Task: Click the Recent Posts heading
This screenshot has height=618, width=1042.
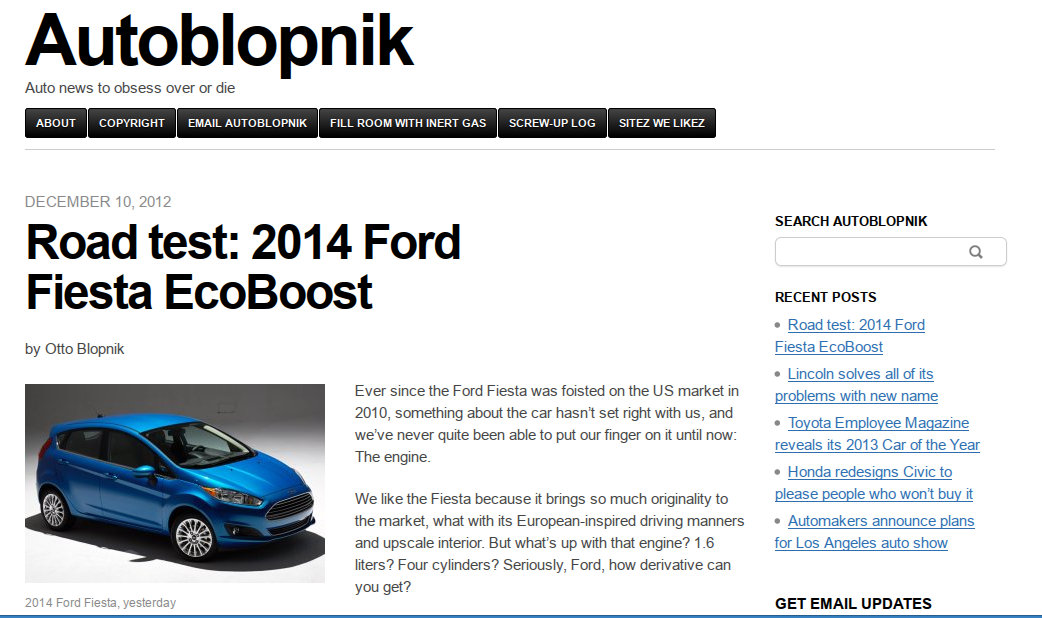Action: 825,297
